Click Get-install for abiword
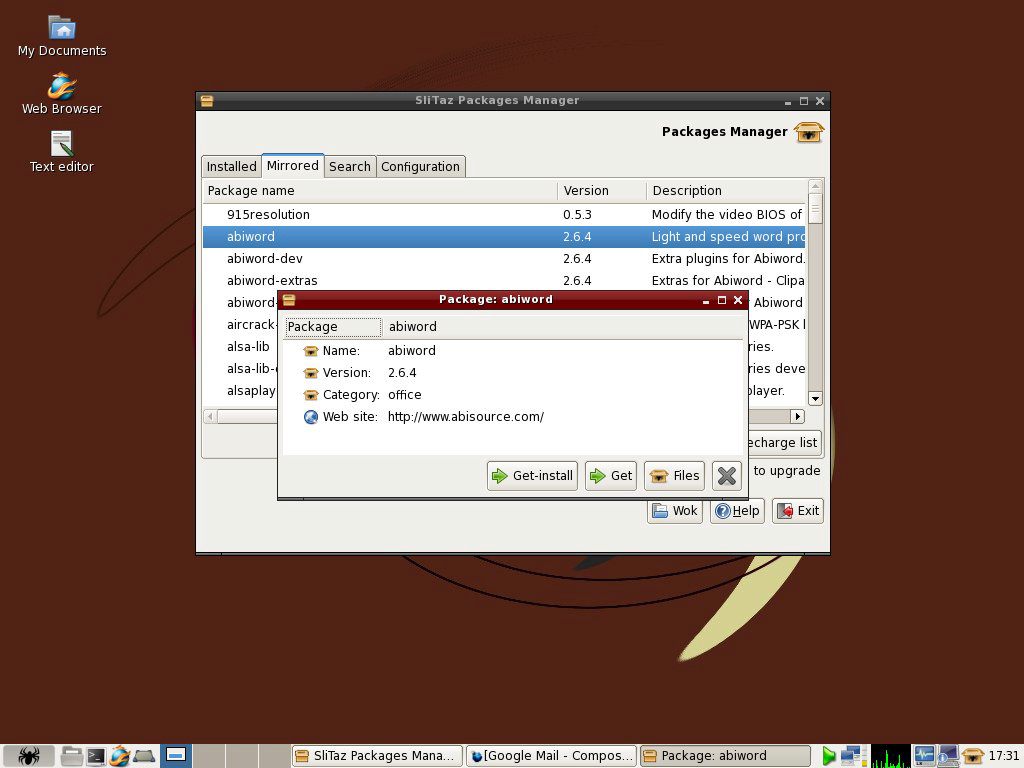1024x768 pixels. click(x=532, y=475)
